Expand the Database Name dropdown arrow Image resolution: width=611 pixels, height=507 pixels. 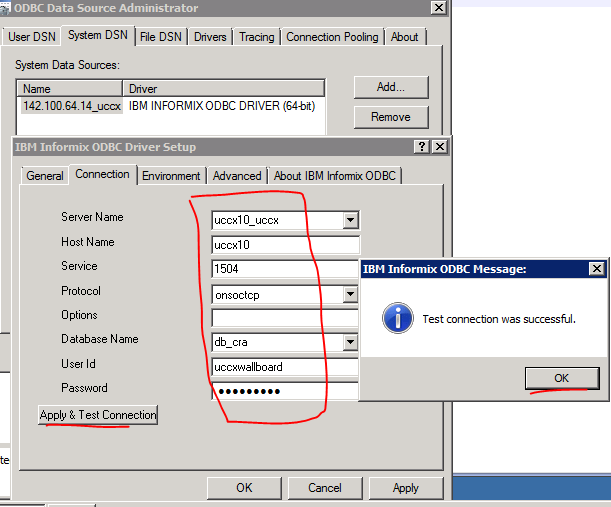point(350,342)
